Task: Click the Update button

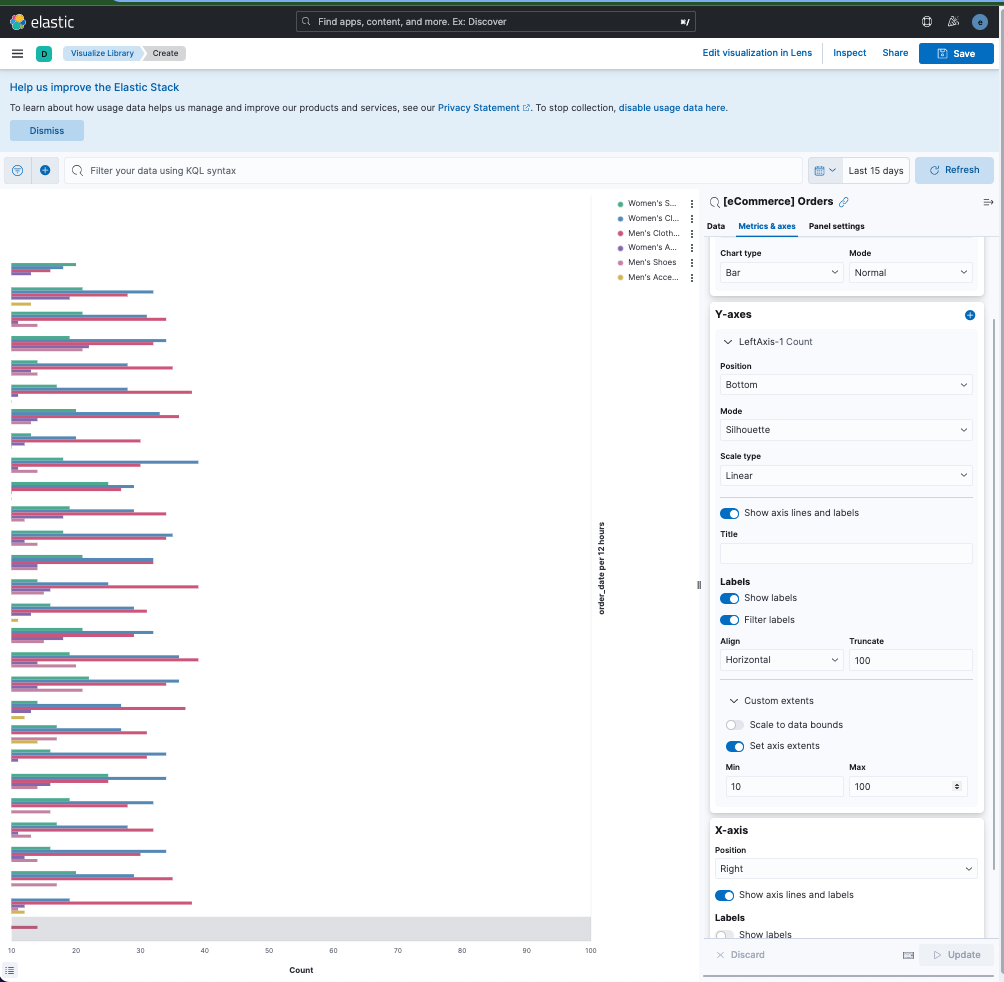Action: [x=957, y=955]
